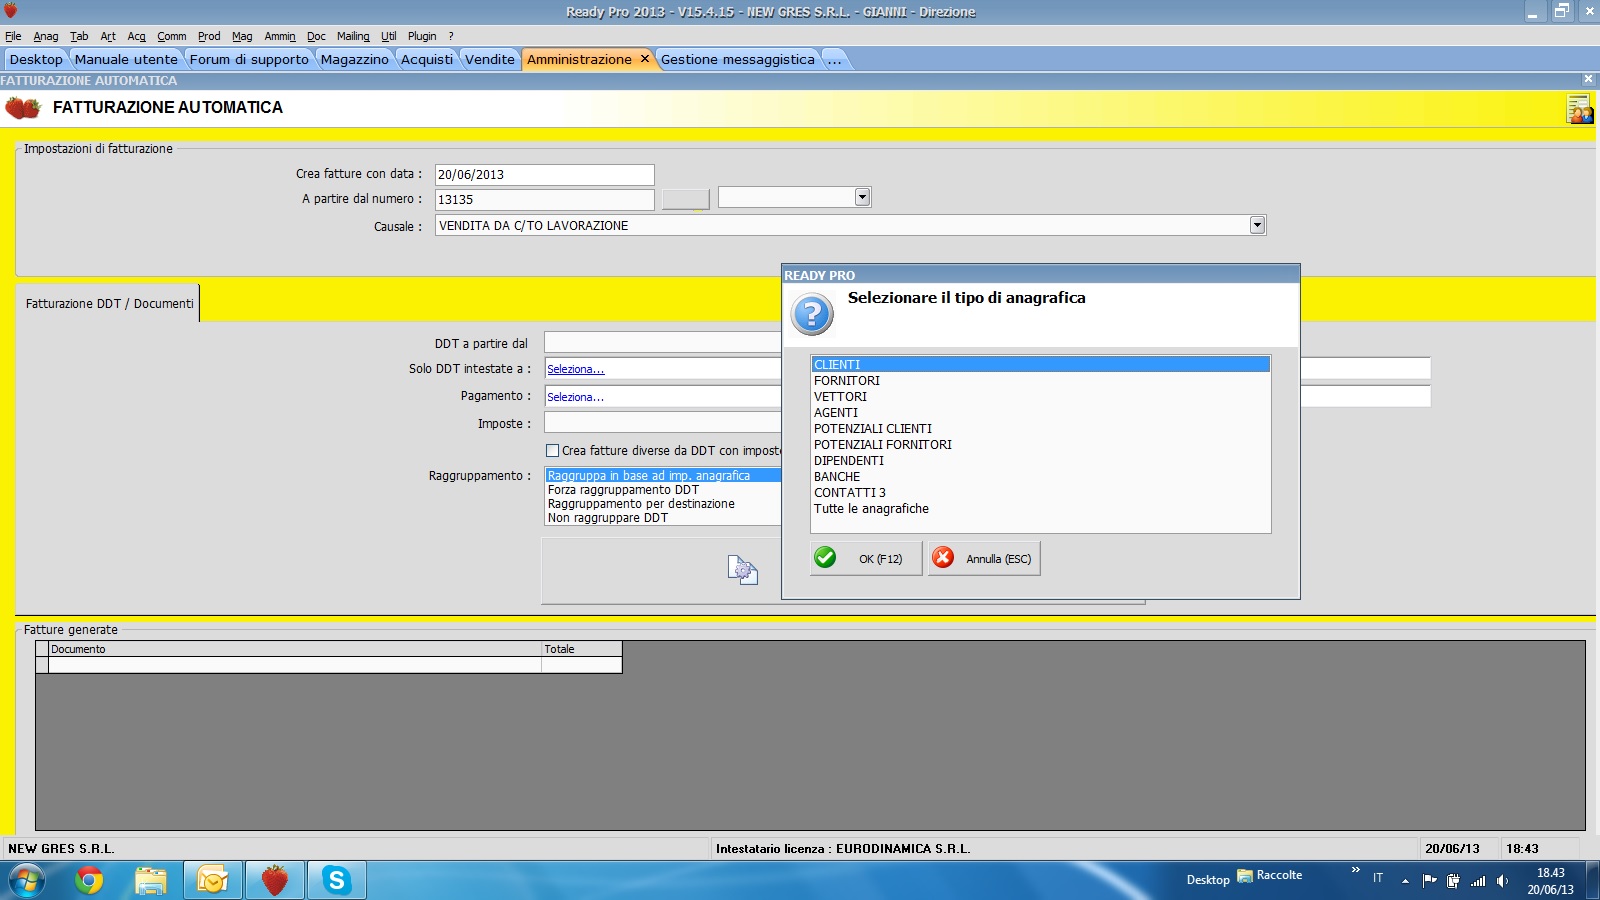Viewport: 1600px width, 900px height.
Task: Tick 'Crea fatture diverse da DDT' checkbox
Action: (552, 451)
